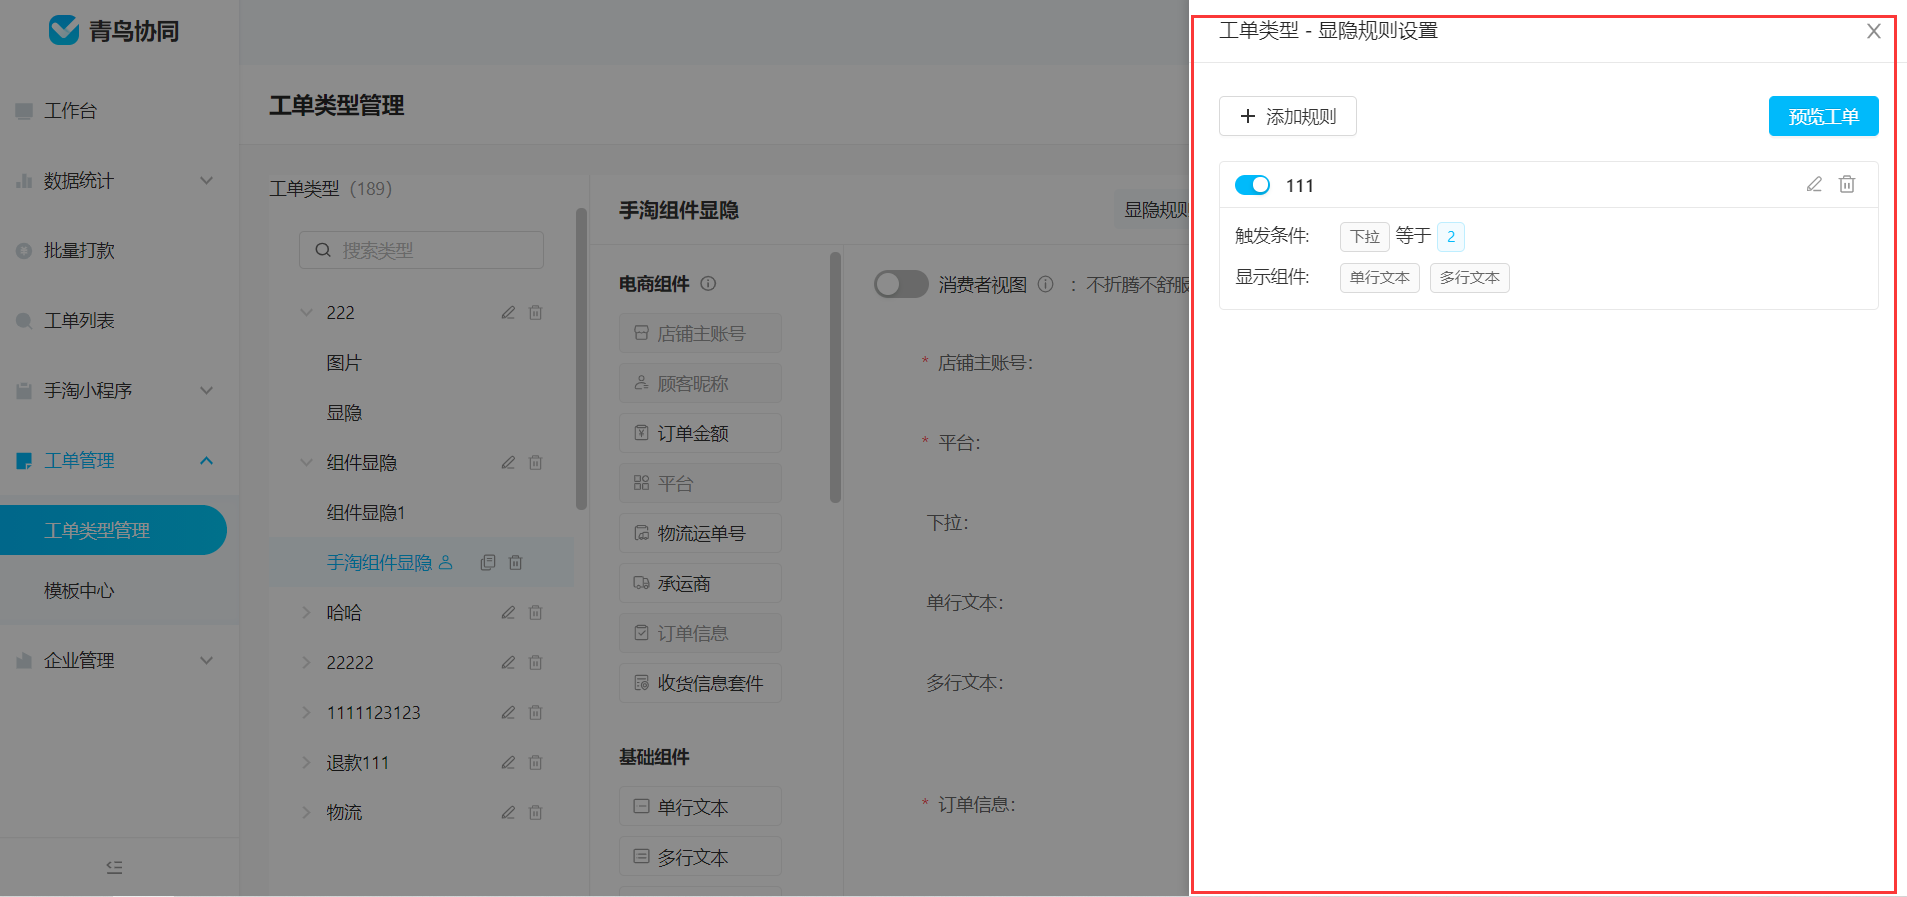The height and width of the screenshot is (897, 1907).
Task: Delete rule 111 with trash icon
Action: (1847, 184)
